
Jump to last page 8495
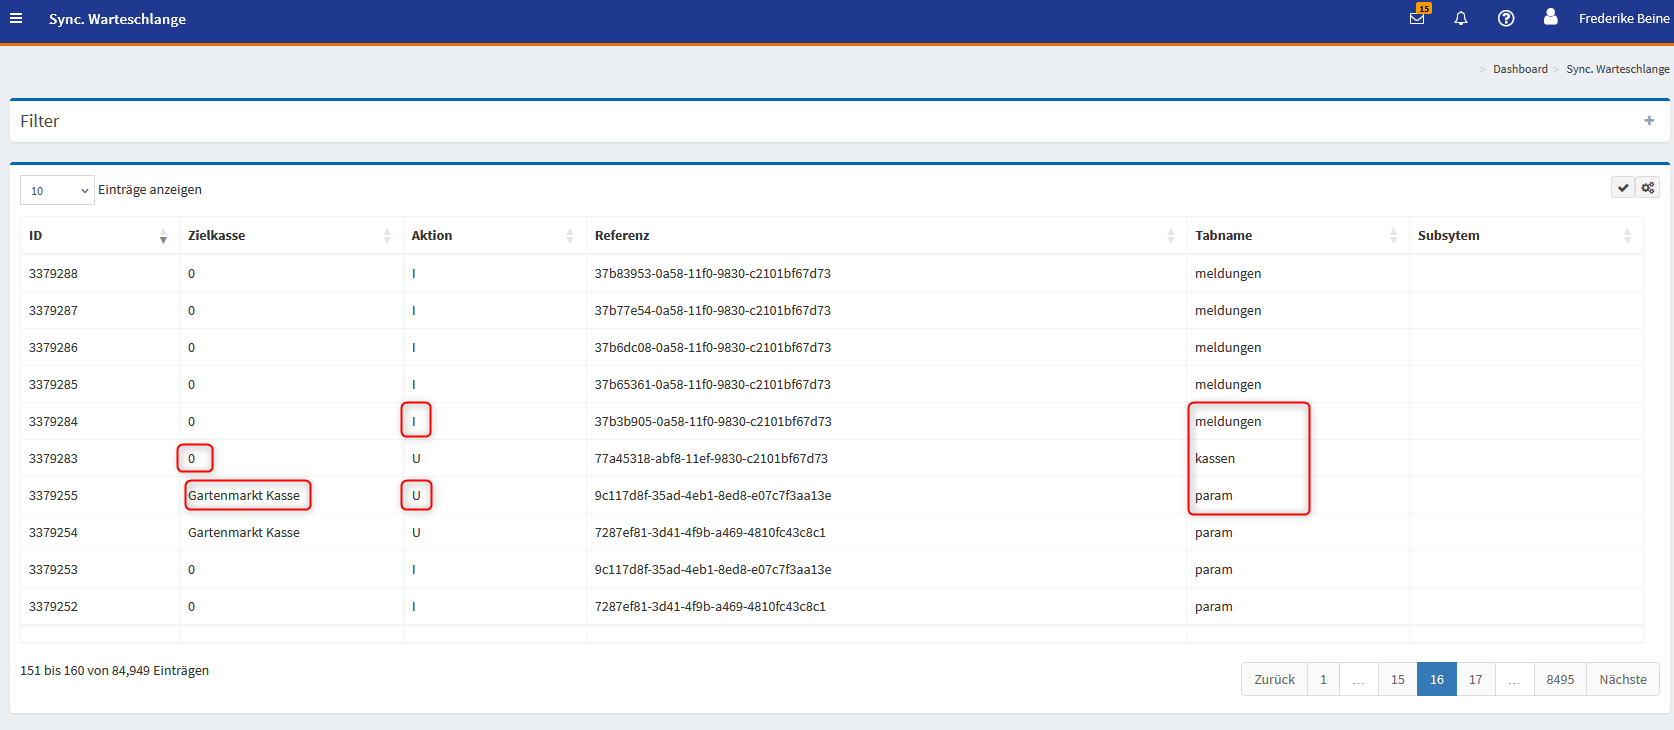tap(1559, 680)
